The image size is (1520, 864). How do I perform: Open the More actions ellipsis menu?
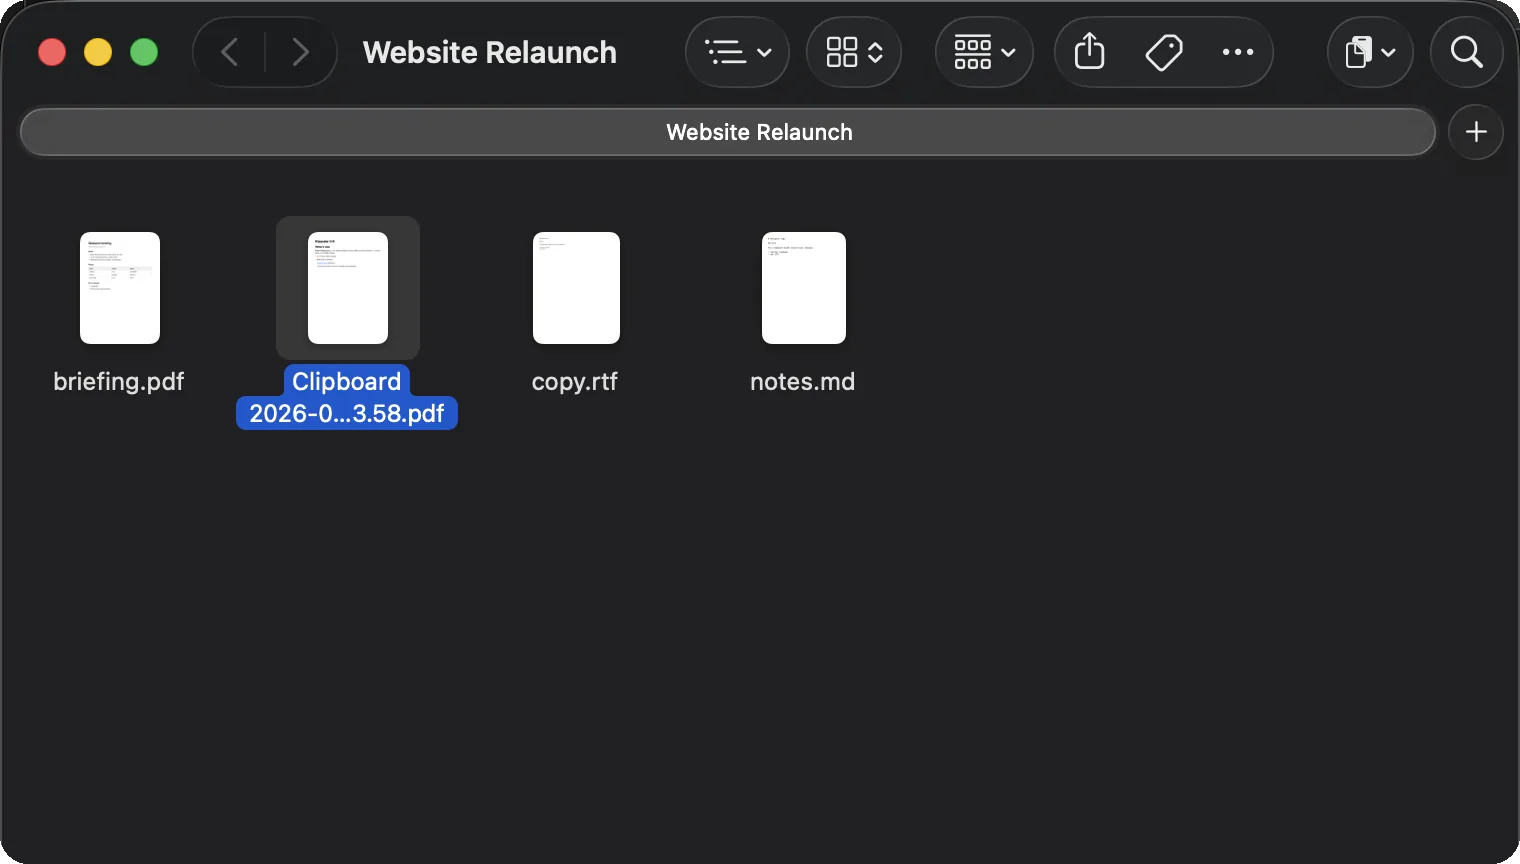[1238, 52]
